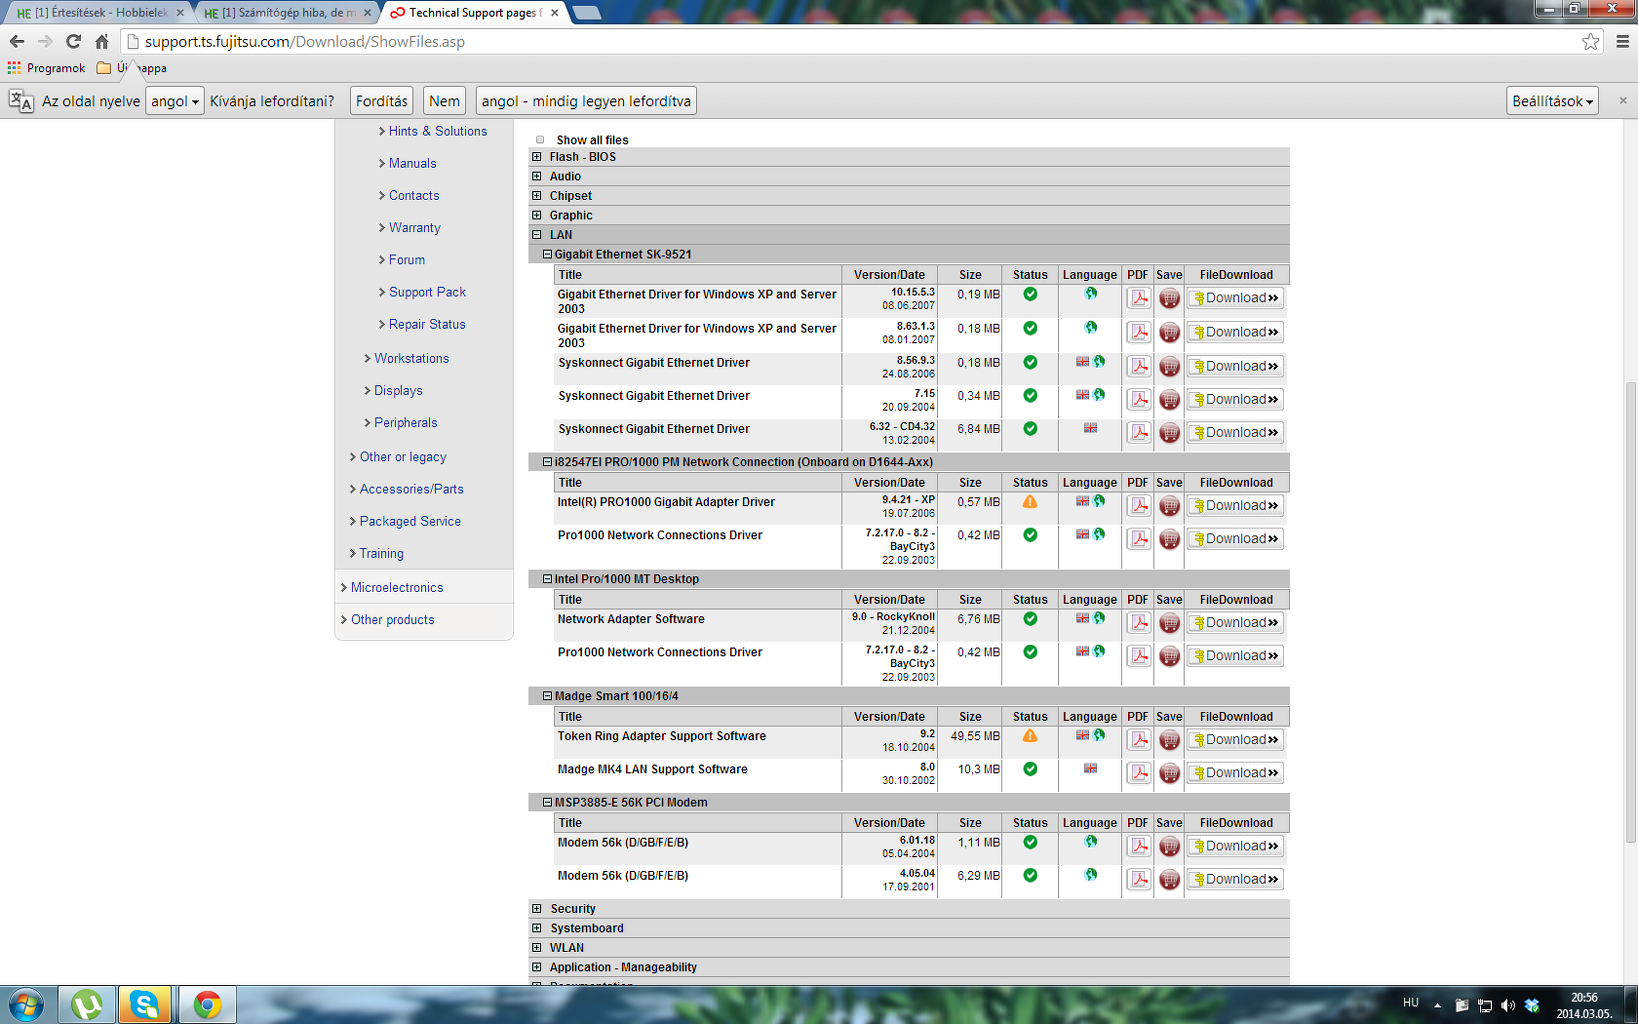The image size is (1638, 1024).
Task: Open Beállítások translation settings dropdown
Action: [x=1552, y=101]
